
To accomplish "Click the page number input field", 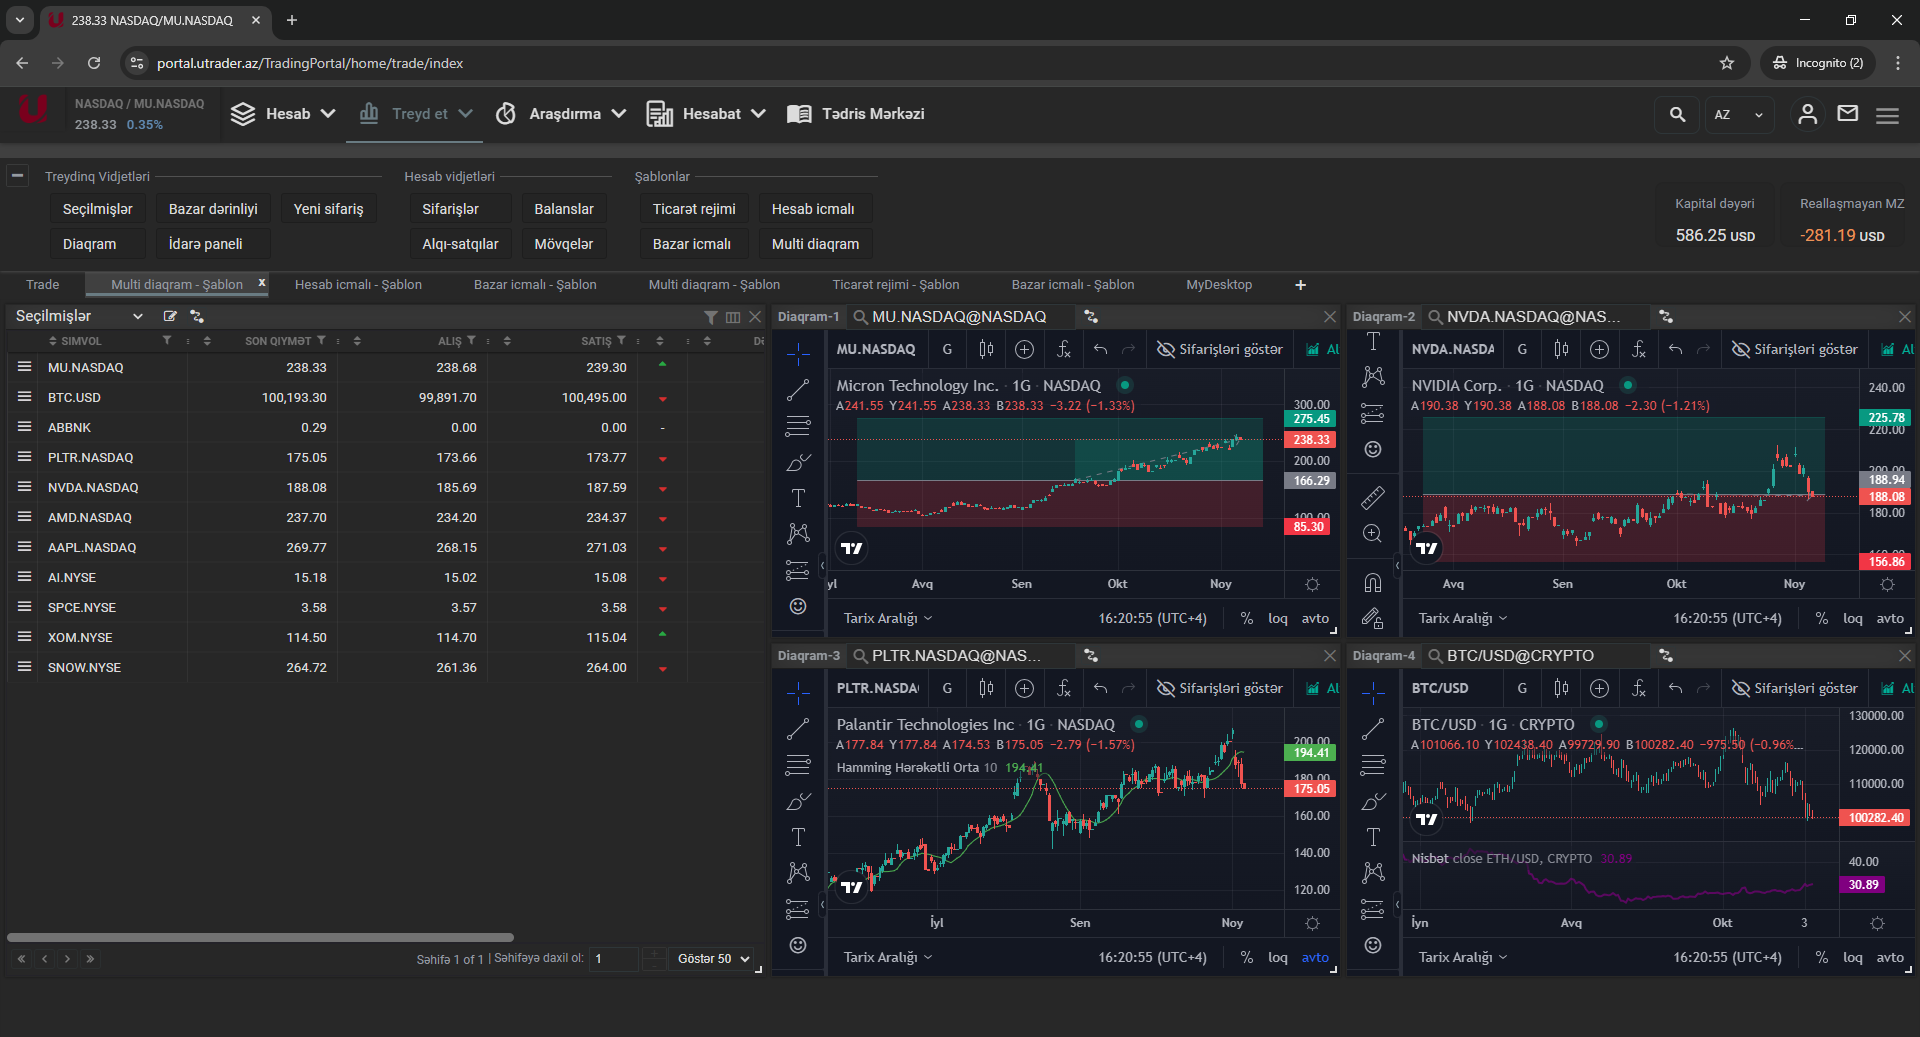I will click(x=613, y=959).
